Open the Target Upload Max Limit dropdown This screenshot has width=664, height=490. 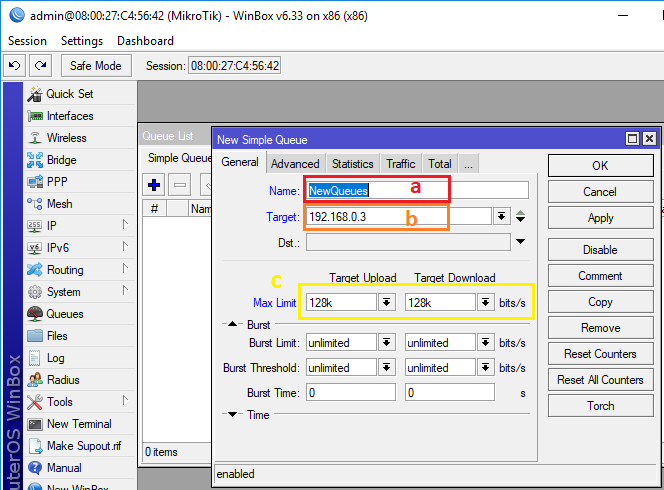[x=386, y=302]
